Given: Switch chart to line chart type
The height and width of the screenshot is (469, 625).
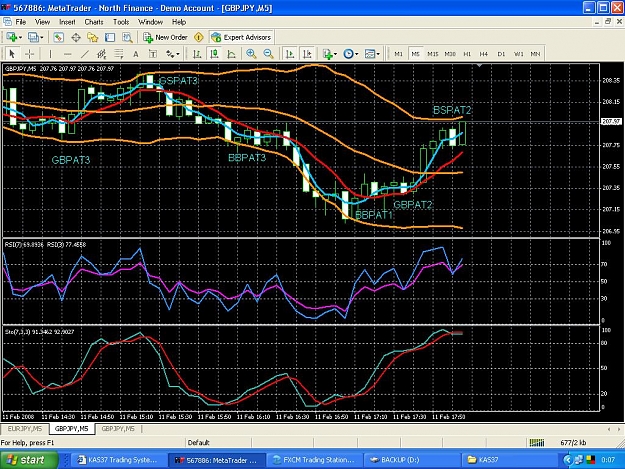Looking at the screenshot, I should [232, 54].
